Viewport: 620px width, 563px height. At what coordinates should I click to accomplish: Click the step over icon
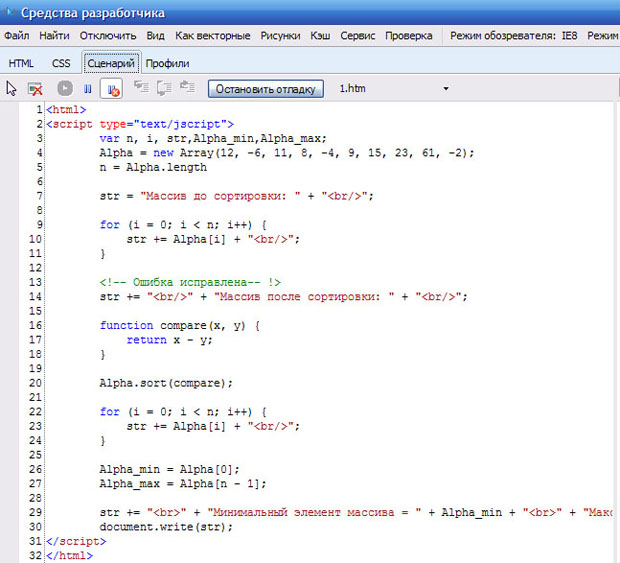click(x=164, y=88)
